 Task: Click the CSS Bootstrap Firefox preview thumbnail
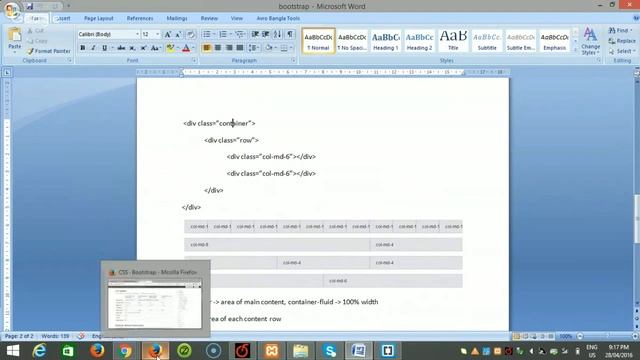coord(155,304)
